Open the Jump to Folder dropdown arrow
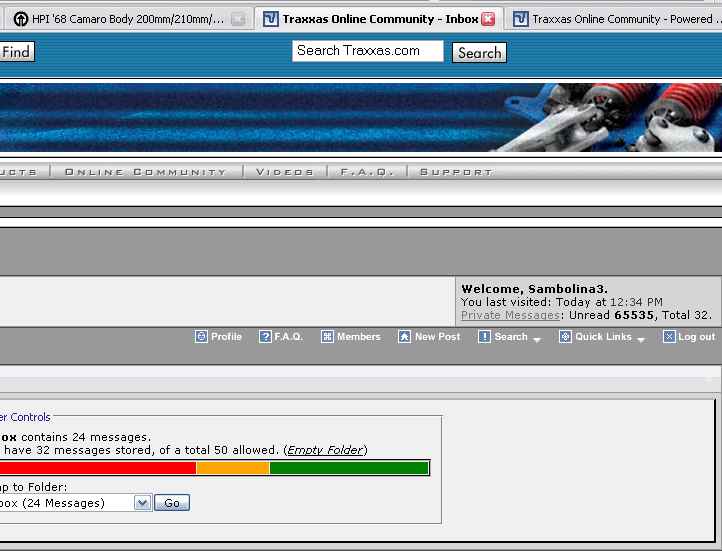Screen dimensions: 722x551 [143, 503]
